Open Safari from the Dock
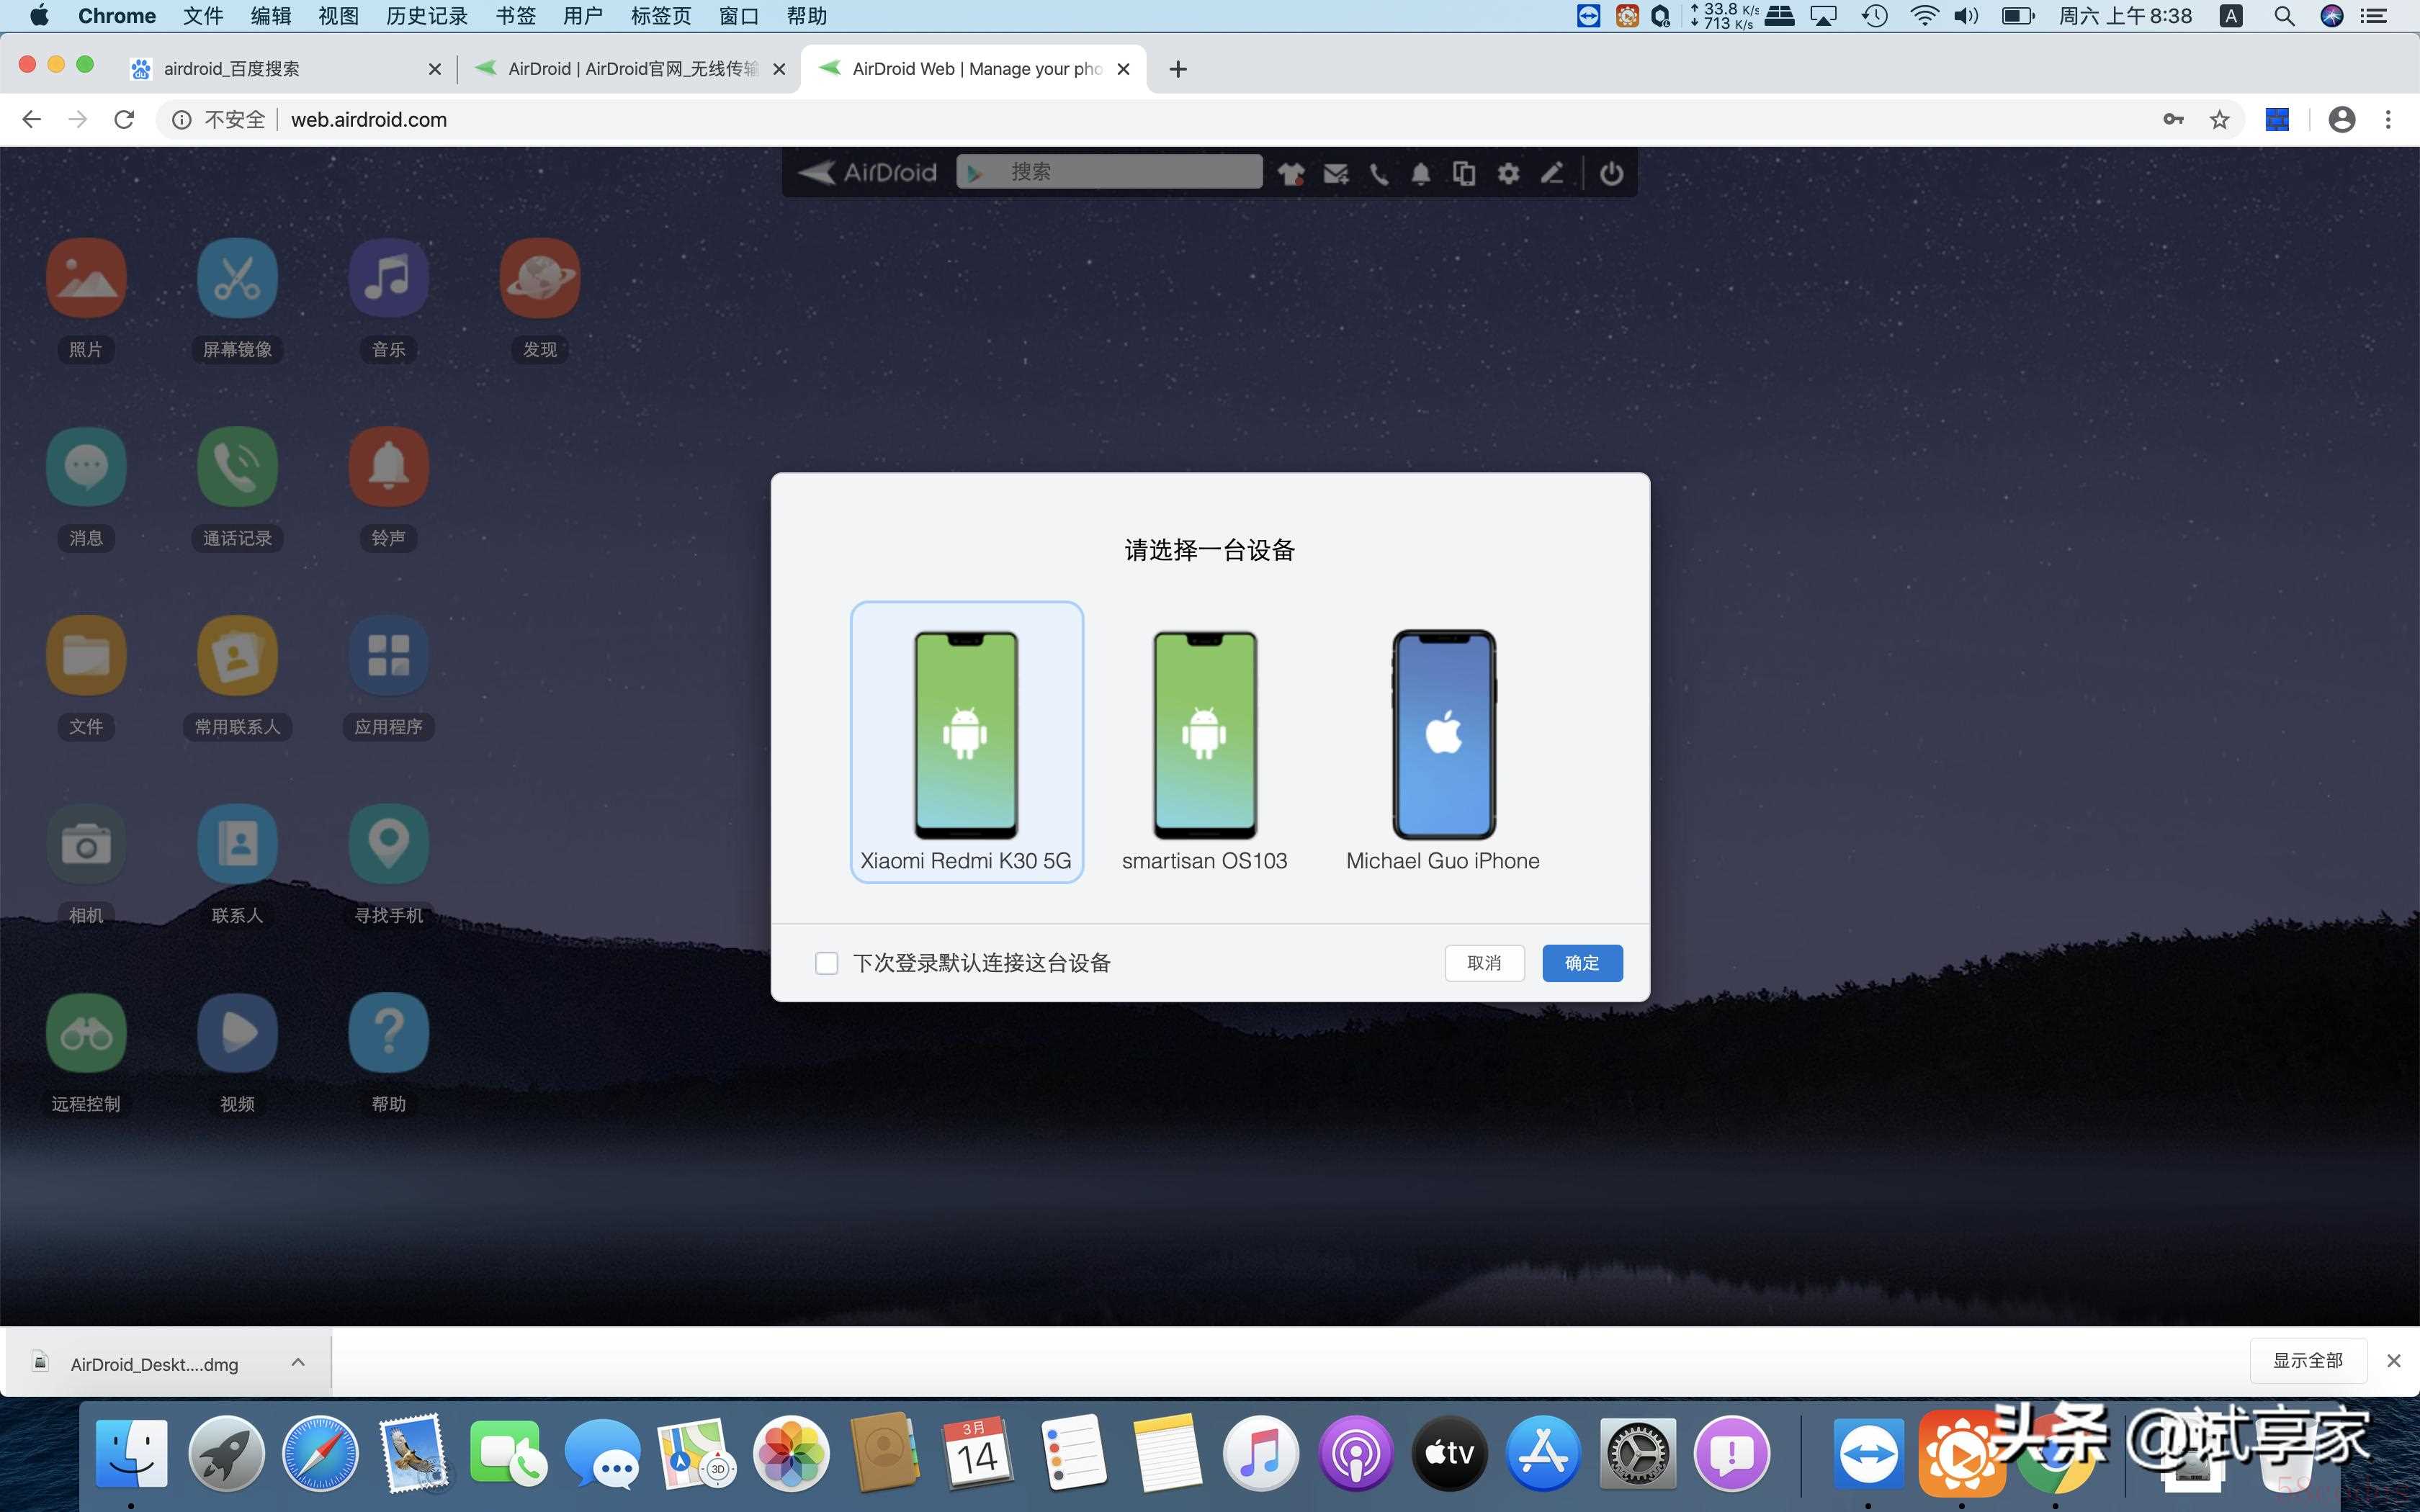Image resolution: width=2420 pixels, height=1512 pixels. point(320,1453)
